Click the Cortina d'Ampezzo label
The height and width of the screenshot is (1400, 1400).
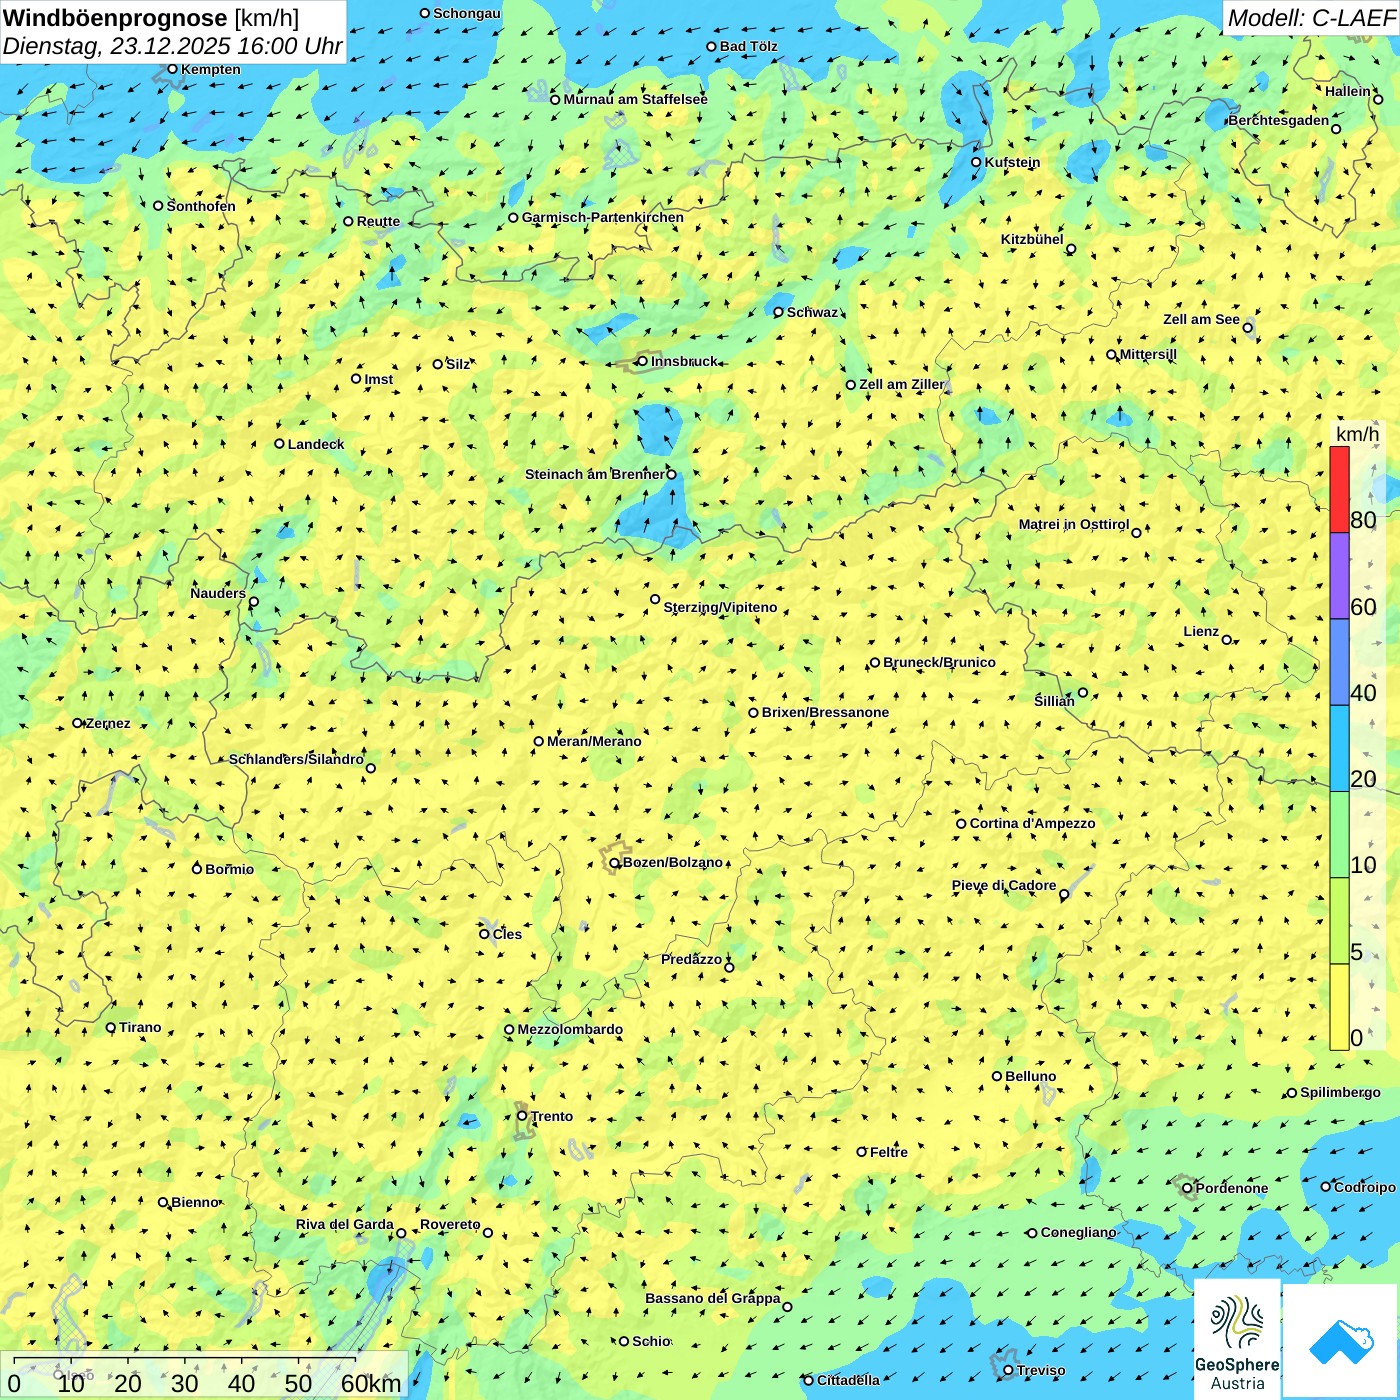click(1032, 823)
